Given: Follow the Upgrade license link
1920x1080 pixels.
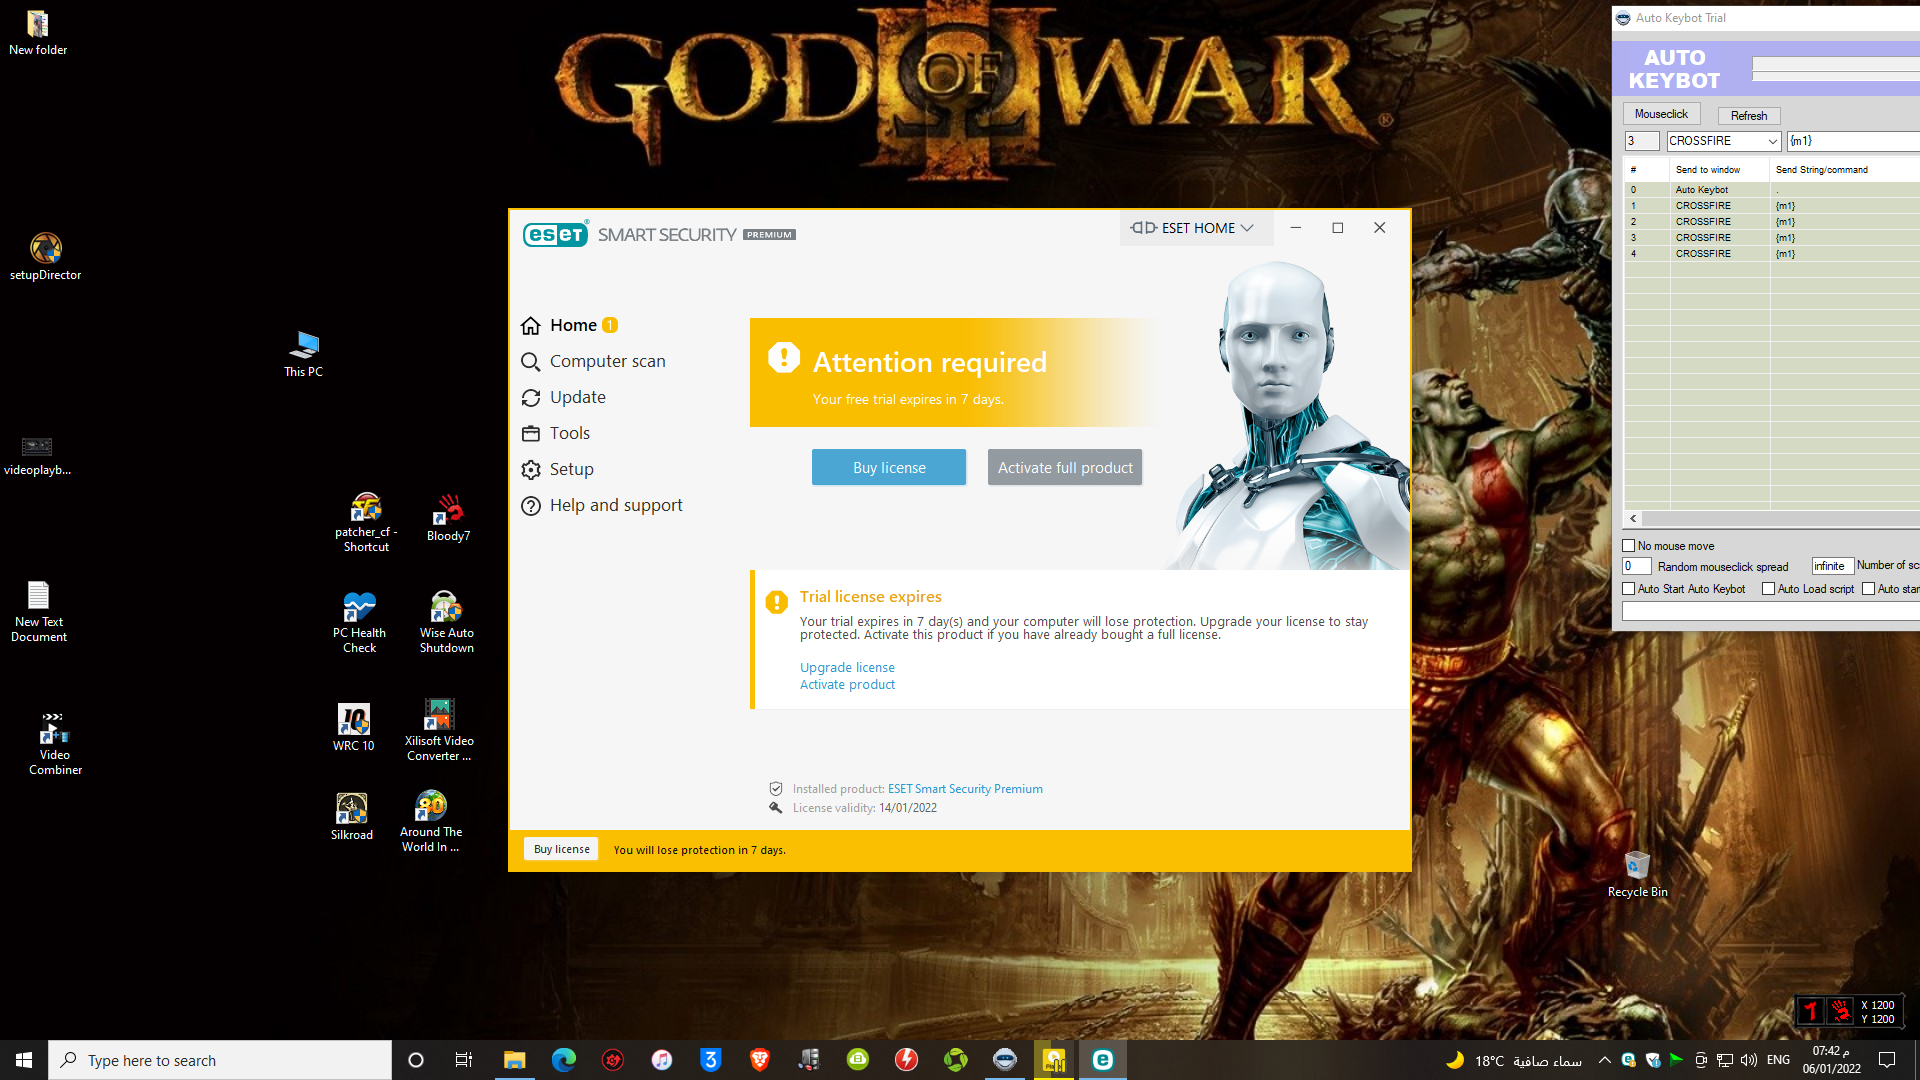Looking at the screenshot, I should coord(847,667).
